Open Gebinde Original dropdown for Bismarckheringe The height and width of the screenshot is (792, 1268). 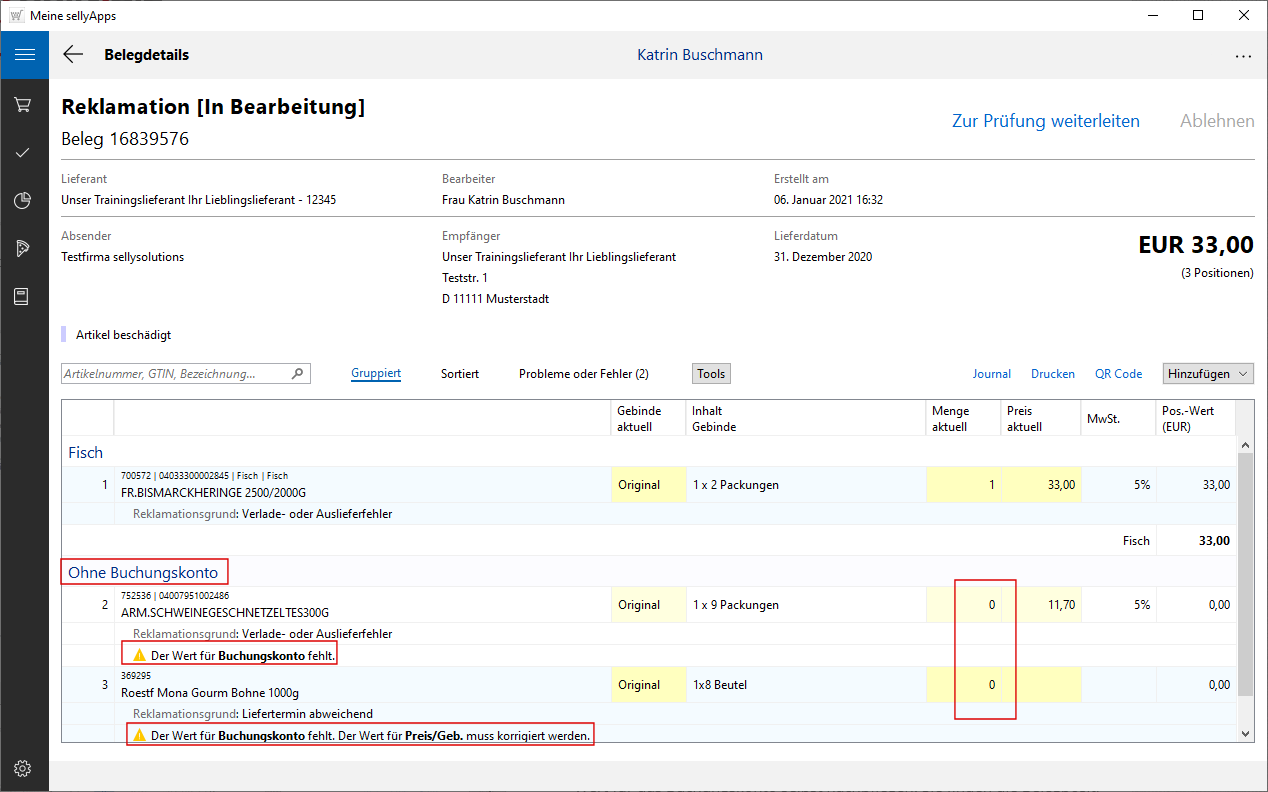point(648,485)
